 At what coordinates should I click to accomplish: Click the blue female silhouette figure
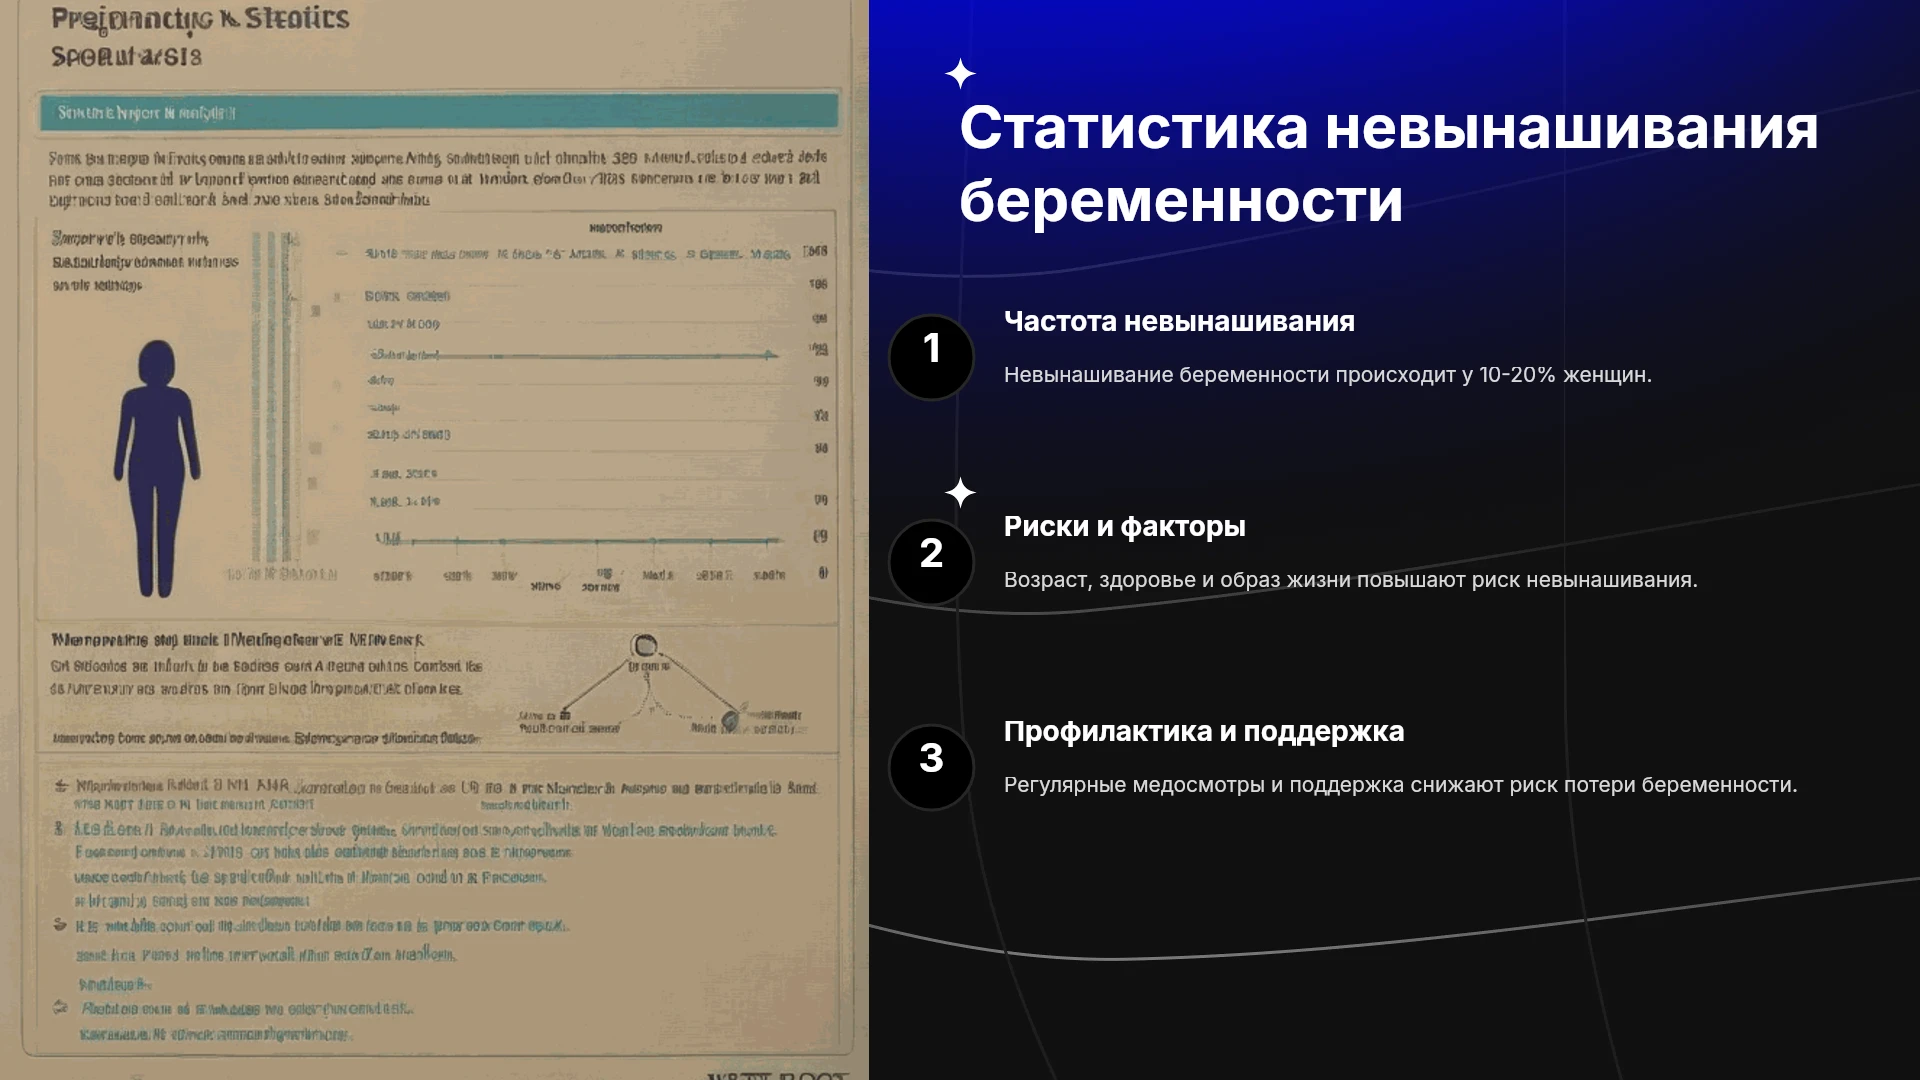[157, 468]
